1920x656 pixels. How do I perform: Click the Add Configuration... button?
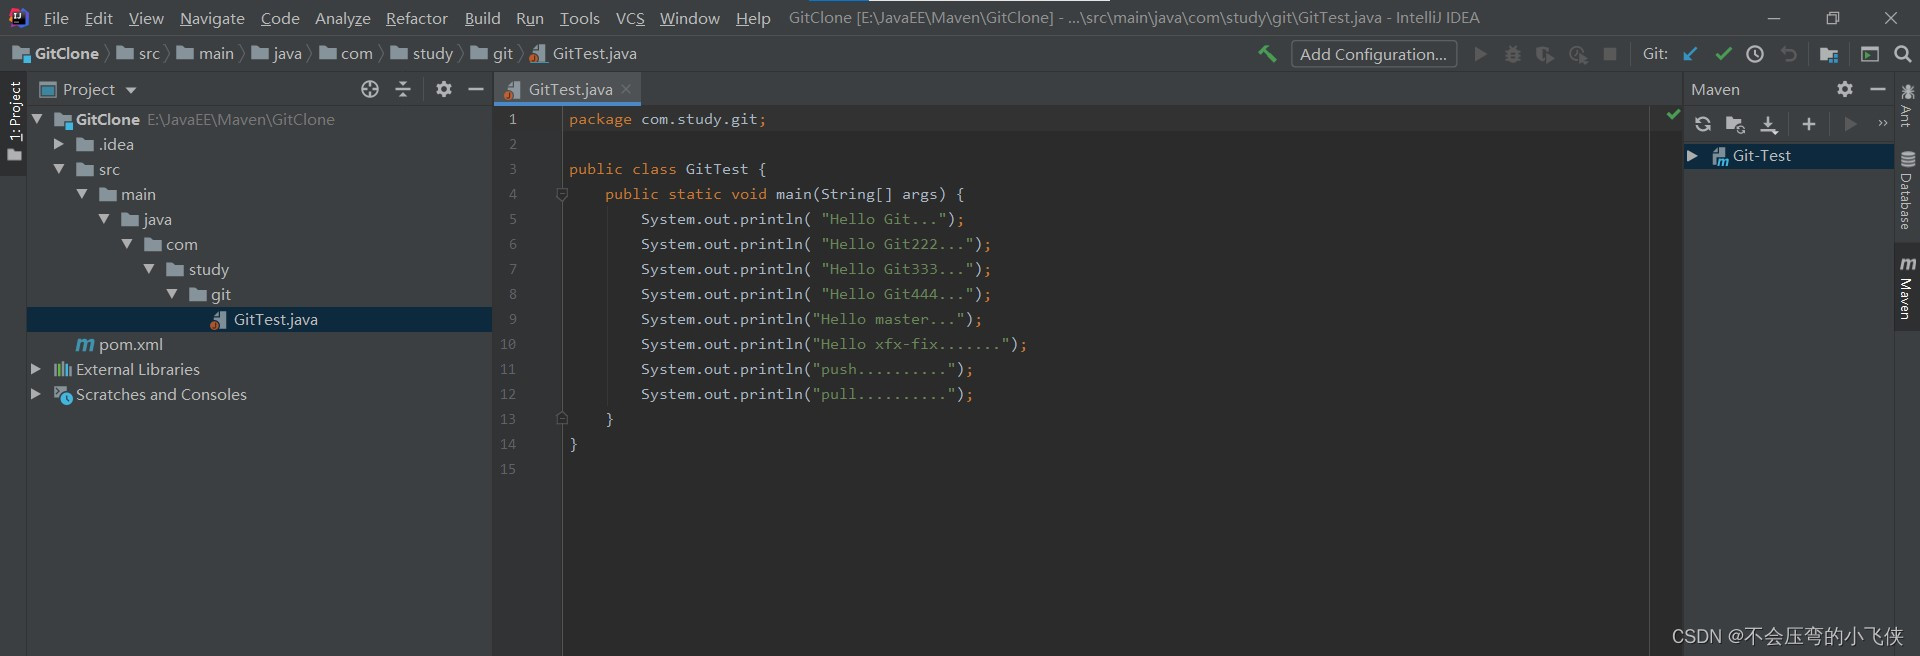pos(1373,54)
